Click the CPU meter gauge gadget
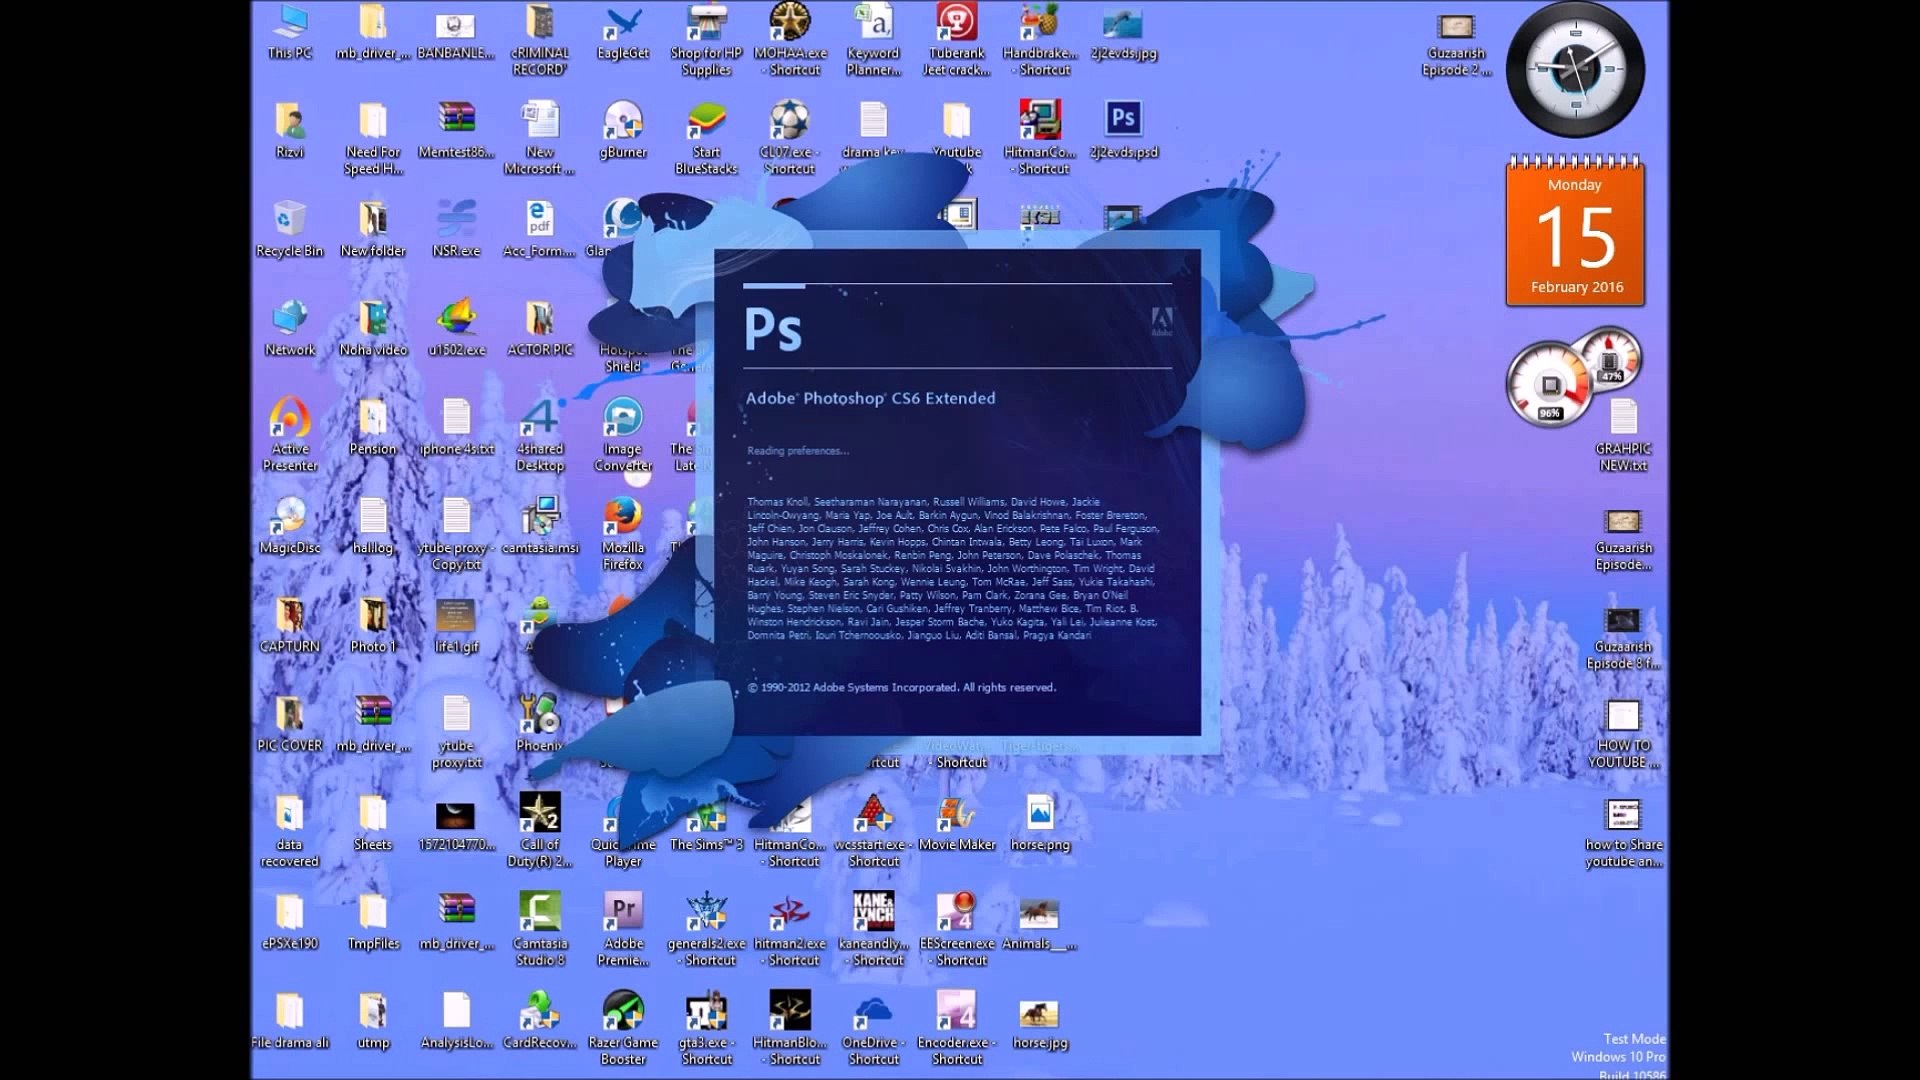The height and width of the screenshot is (1080, 1920). [1549, 385]
